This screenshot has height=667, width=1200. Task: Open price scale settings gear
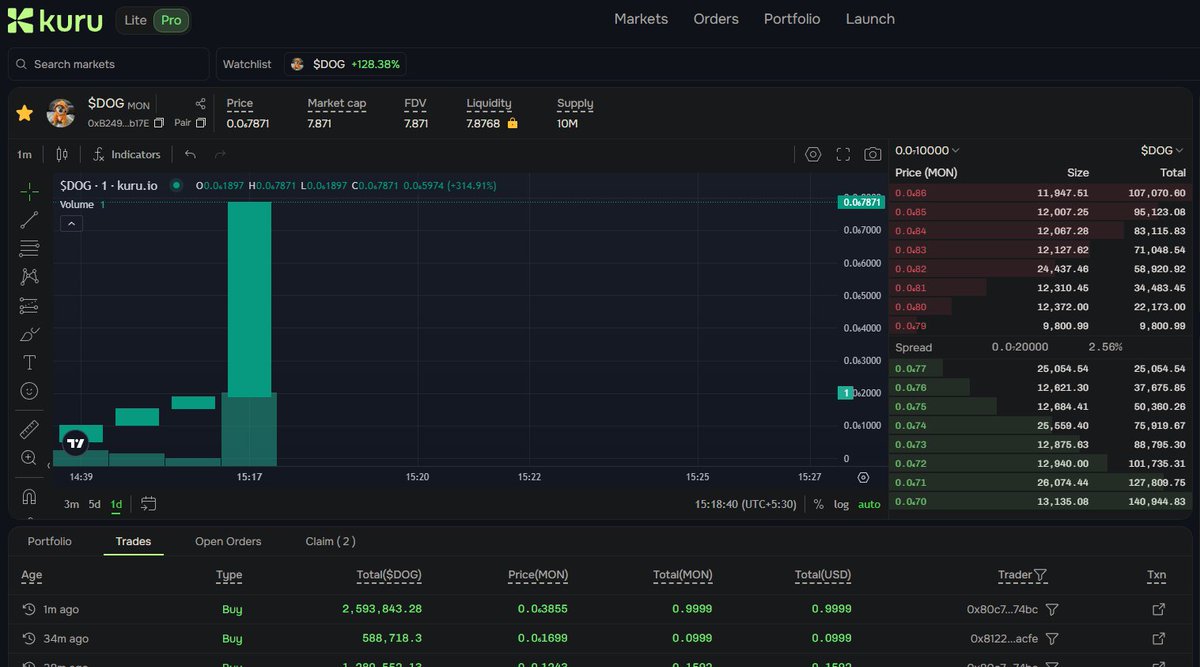[x=864, y=478]
